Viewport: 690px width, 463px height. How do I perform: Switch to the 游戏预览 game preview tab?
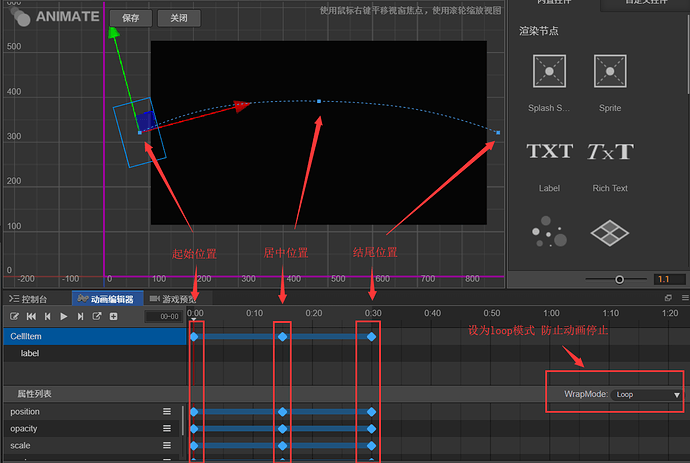pyautogui.click(x=173, y=299)
